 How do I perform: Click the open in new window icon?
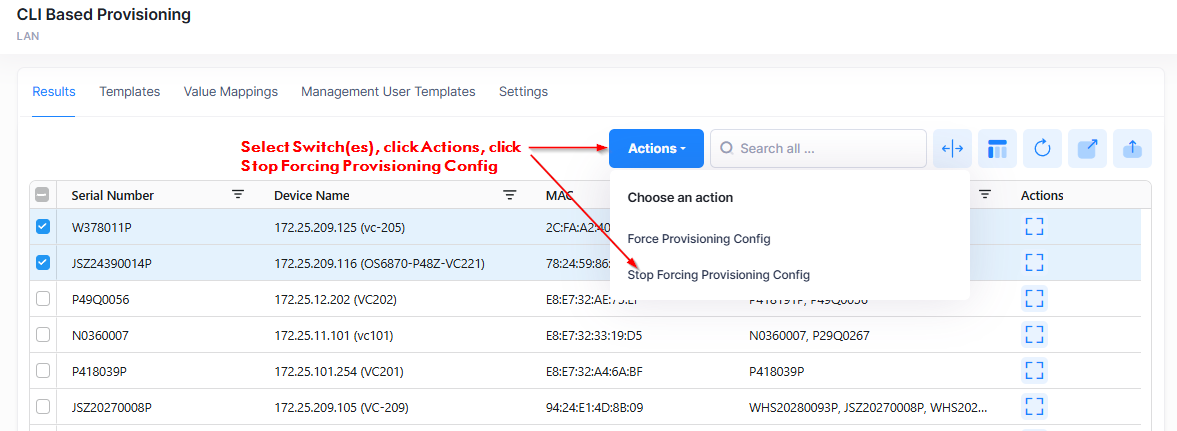(x=1087, y=149)
